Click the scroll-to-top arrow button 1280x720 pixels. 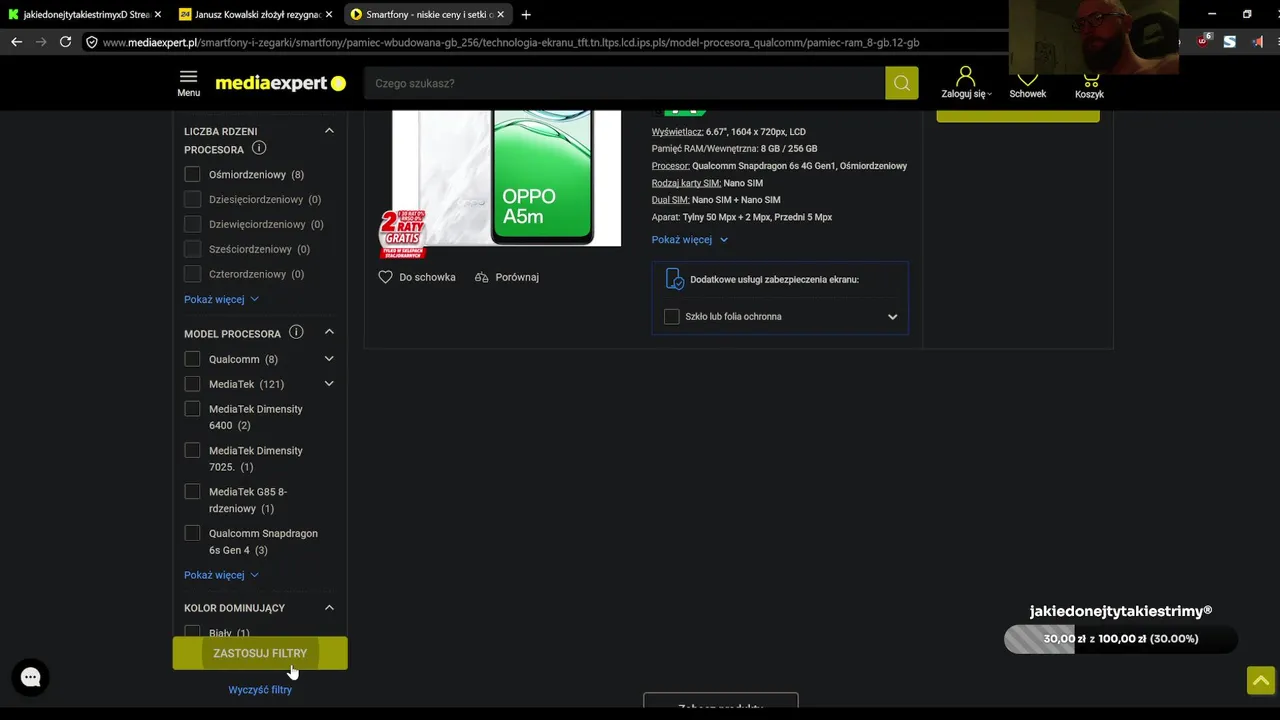click(x=1261, y=680)
